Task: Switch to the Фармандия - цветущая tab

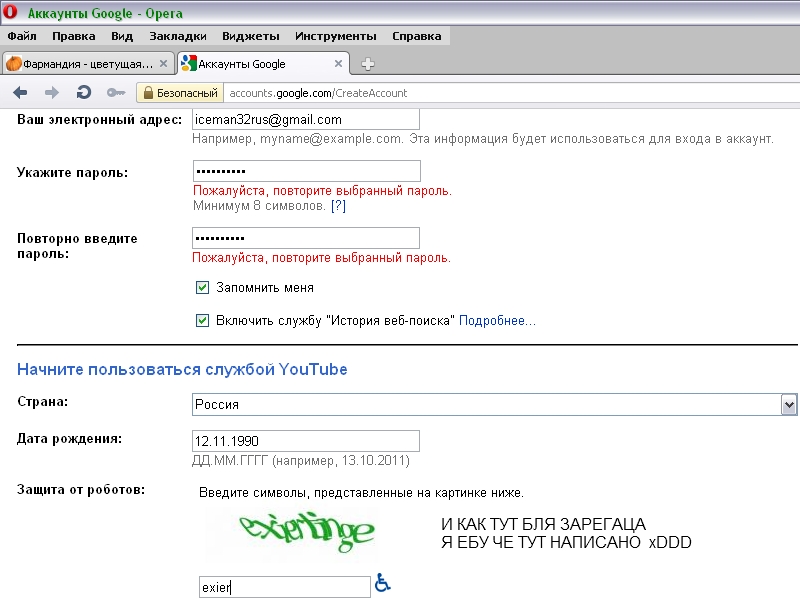Action: (x=87, y=64)
